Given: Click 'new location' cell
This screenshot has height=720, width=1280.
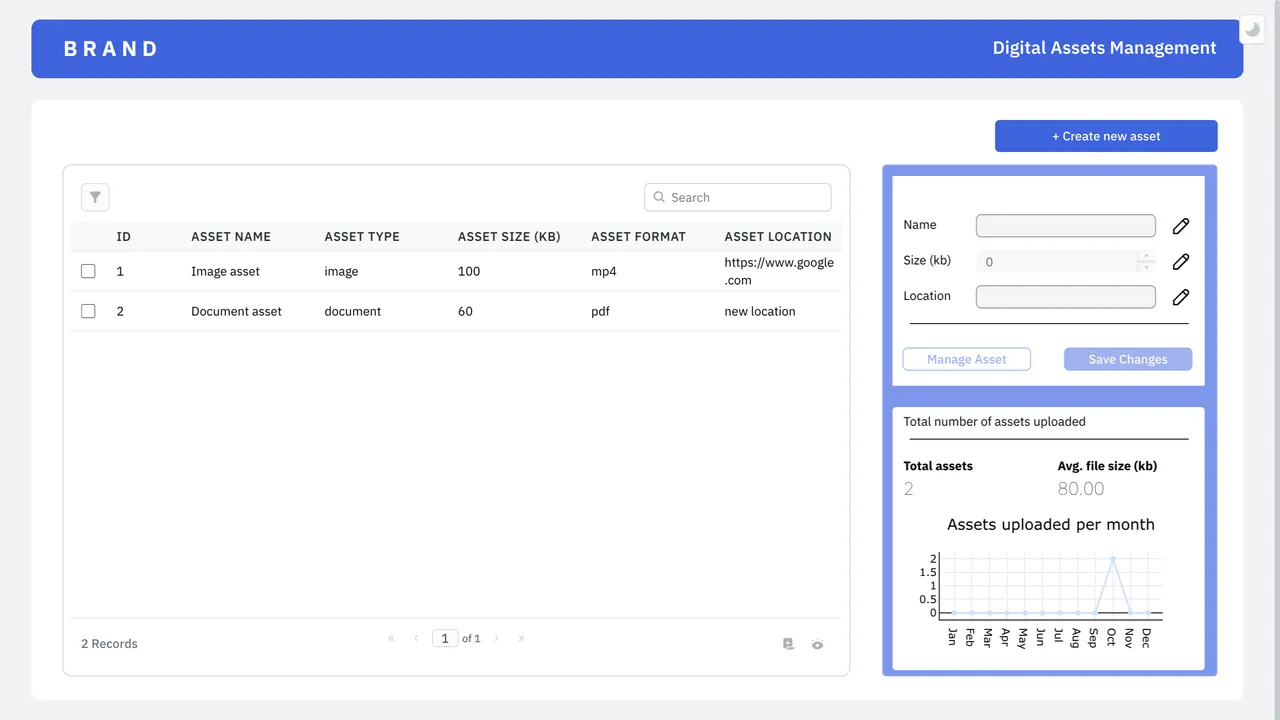Looking at the screenshot, I should click(760, 311).
